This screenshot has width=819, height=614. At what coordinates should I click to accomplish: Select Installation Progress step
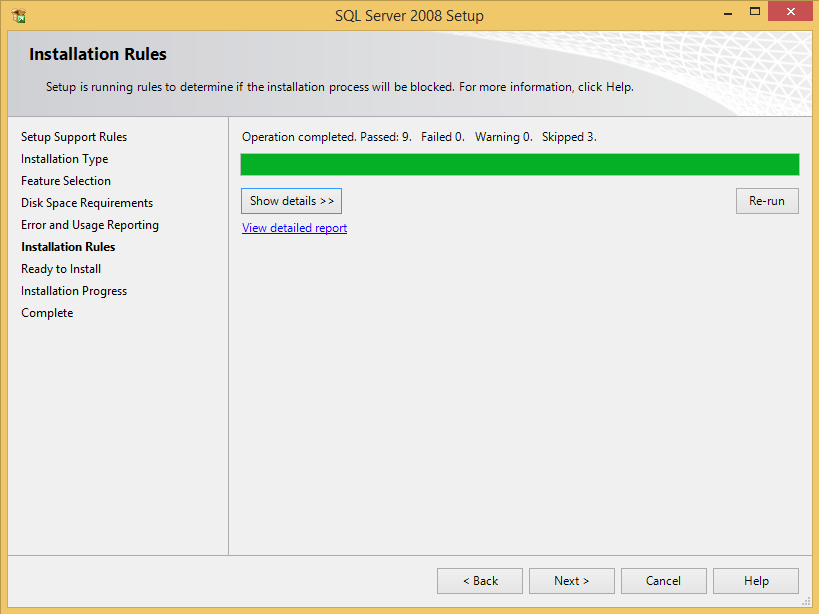[74, 291]
